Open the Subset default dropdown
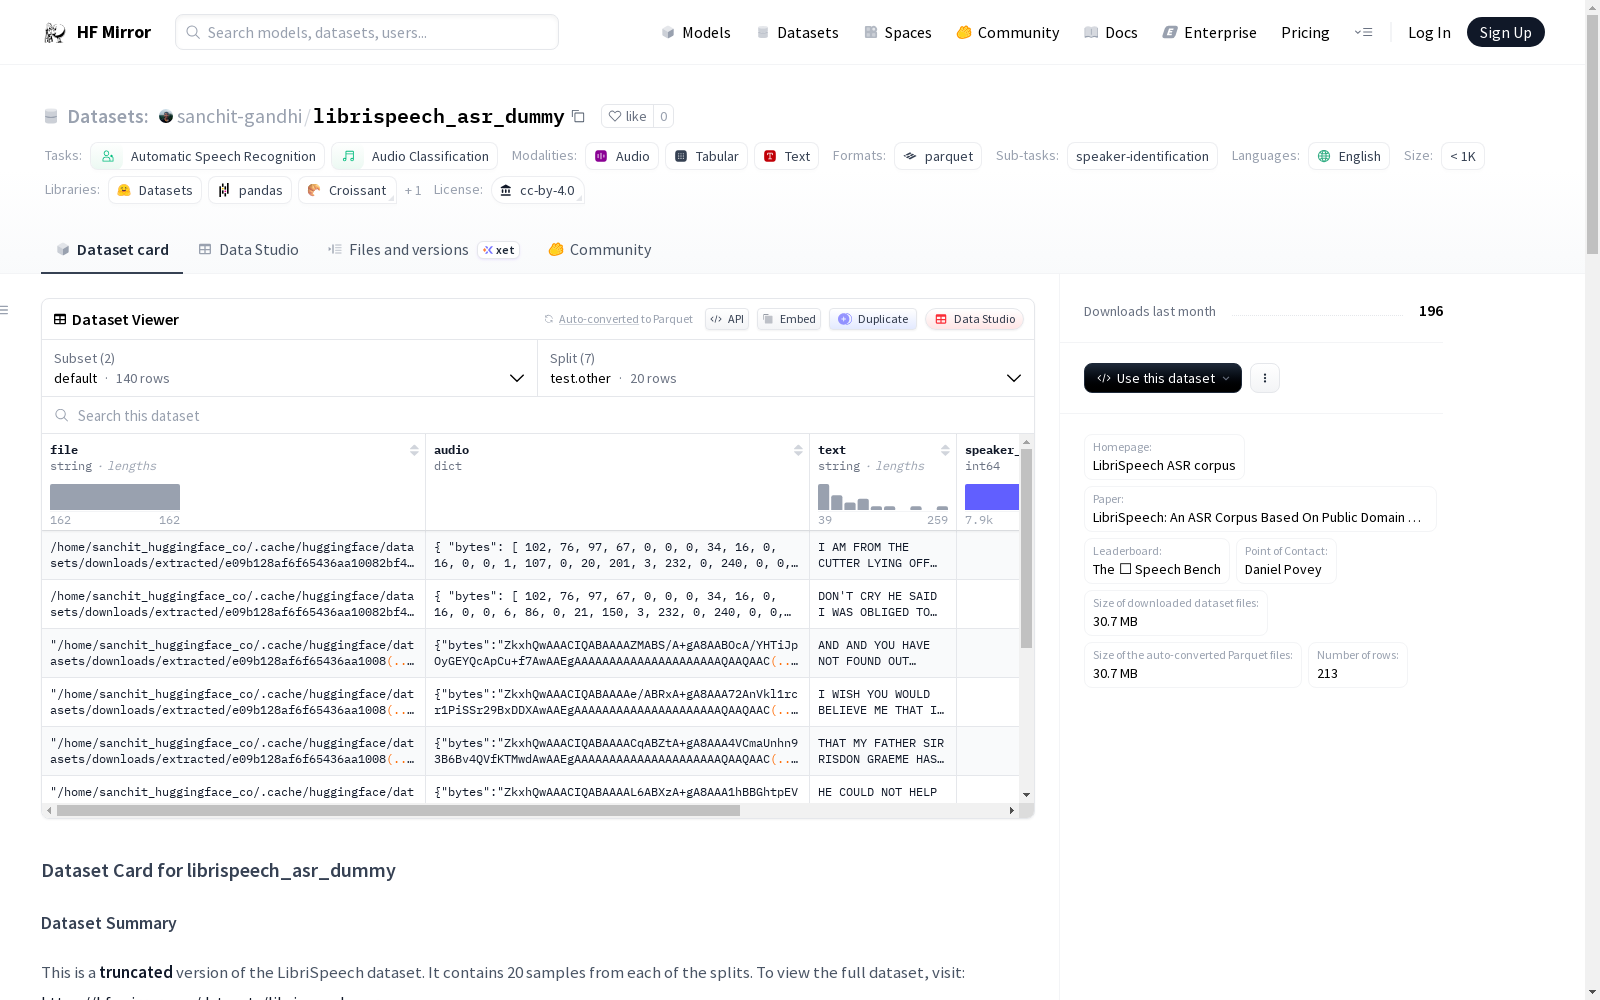1600x1000 pixels. 289,368
